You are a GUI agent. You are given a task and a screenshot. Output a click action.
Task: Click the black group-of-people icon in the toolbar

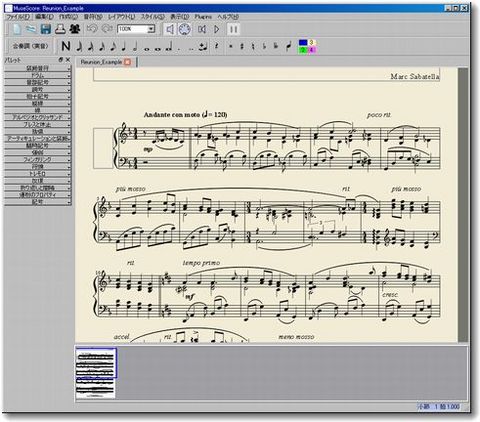pos(75,29)
